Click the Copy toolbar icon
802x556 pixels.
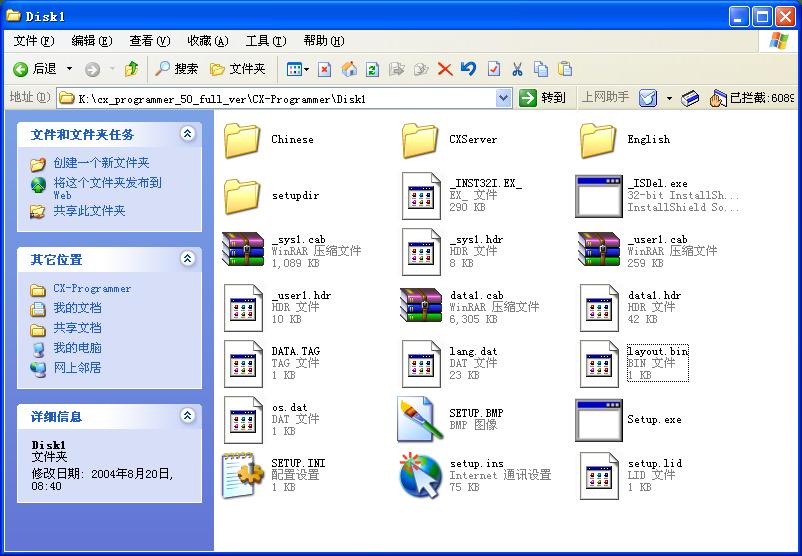pyautogui.click(x=541, y=69)
